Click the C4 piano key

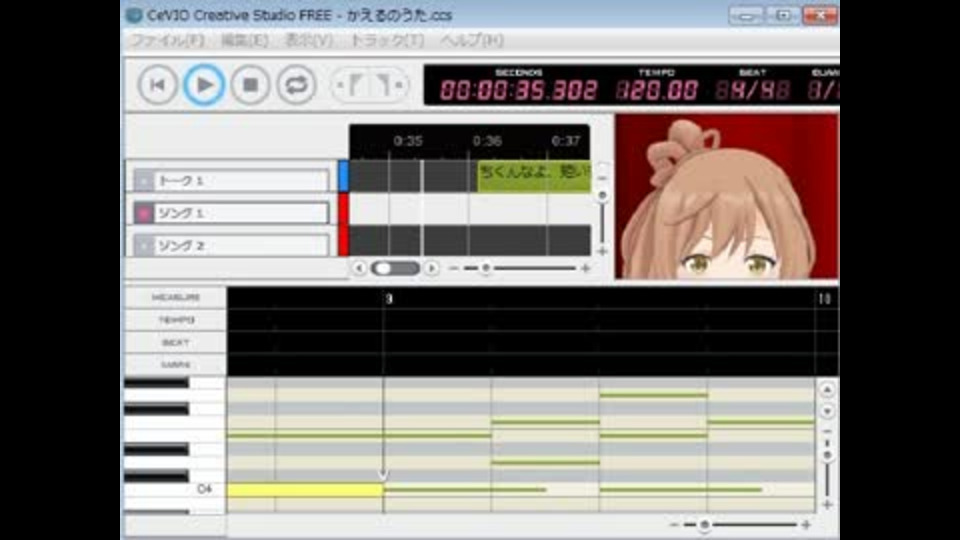click(x=174, y=490)
